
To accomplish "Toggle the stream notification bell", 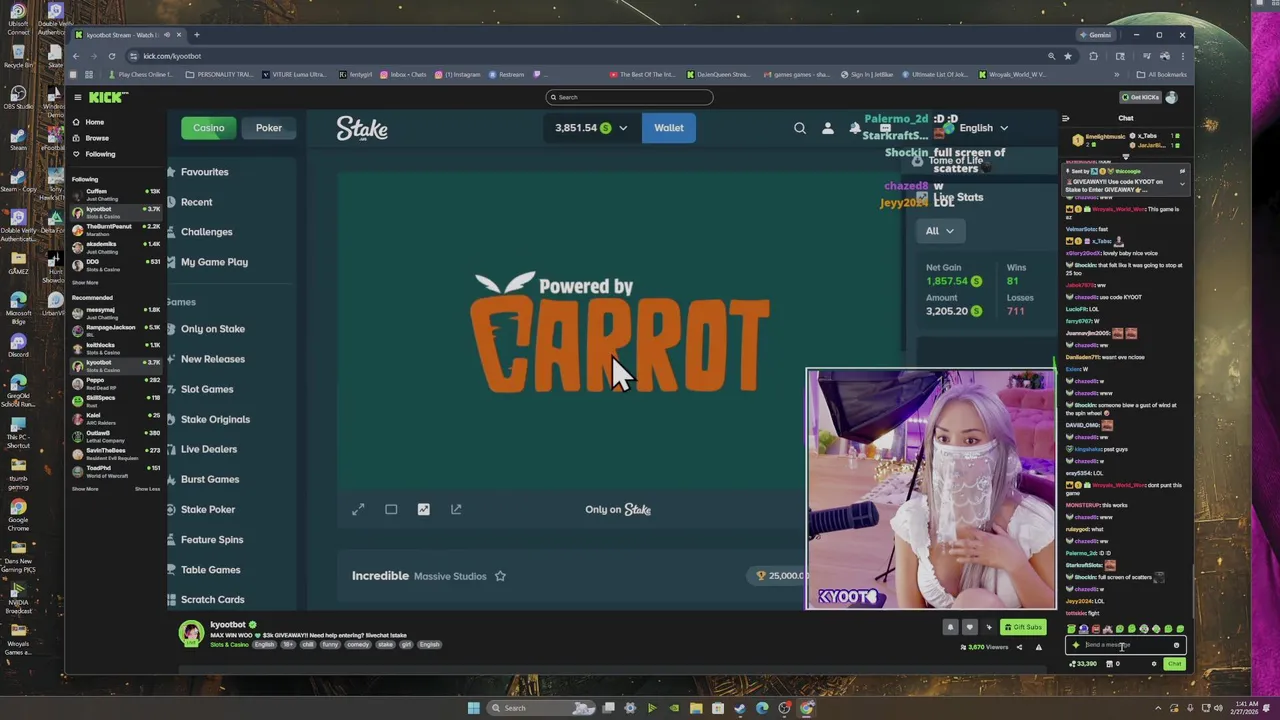I will click(x=950, y=627).
